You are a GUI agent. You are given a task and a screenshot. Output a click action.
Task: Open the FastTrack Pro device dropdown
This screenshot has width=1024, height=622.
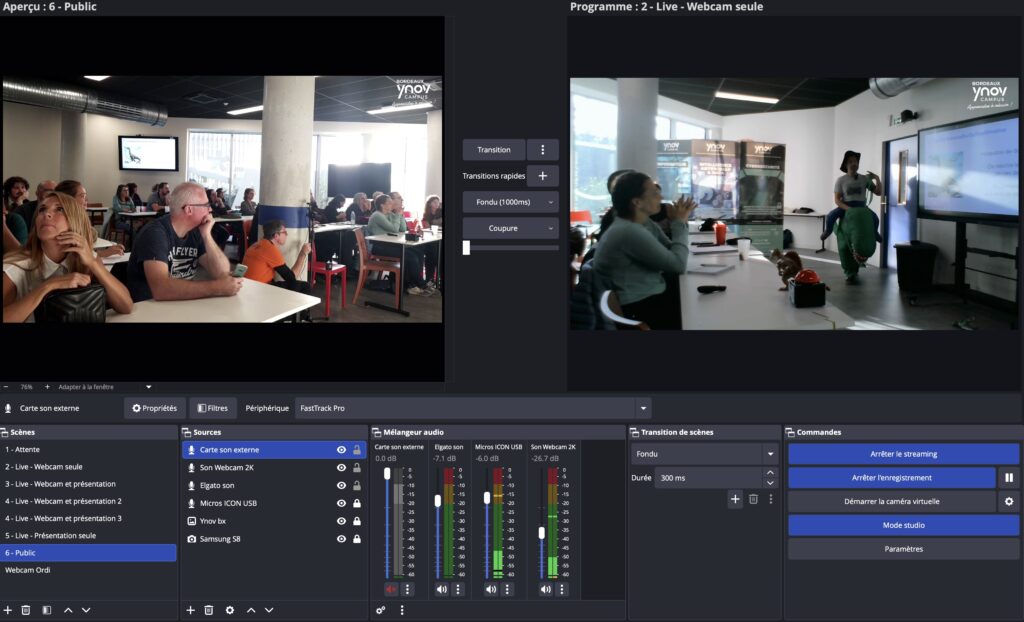coord(643,408)
